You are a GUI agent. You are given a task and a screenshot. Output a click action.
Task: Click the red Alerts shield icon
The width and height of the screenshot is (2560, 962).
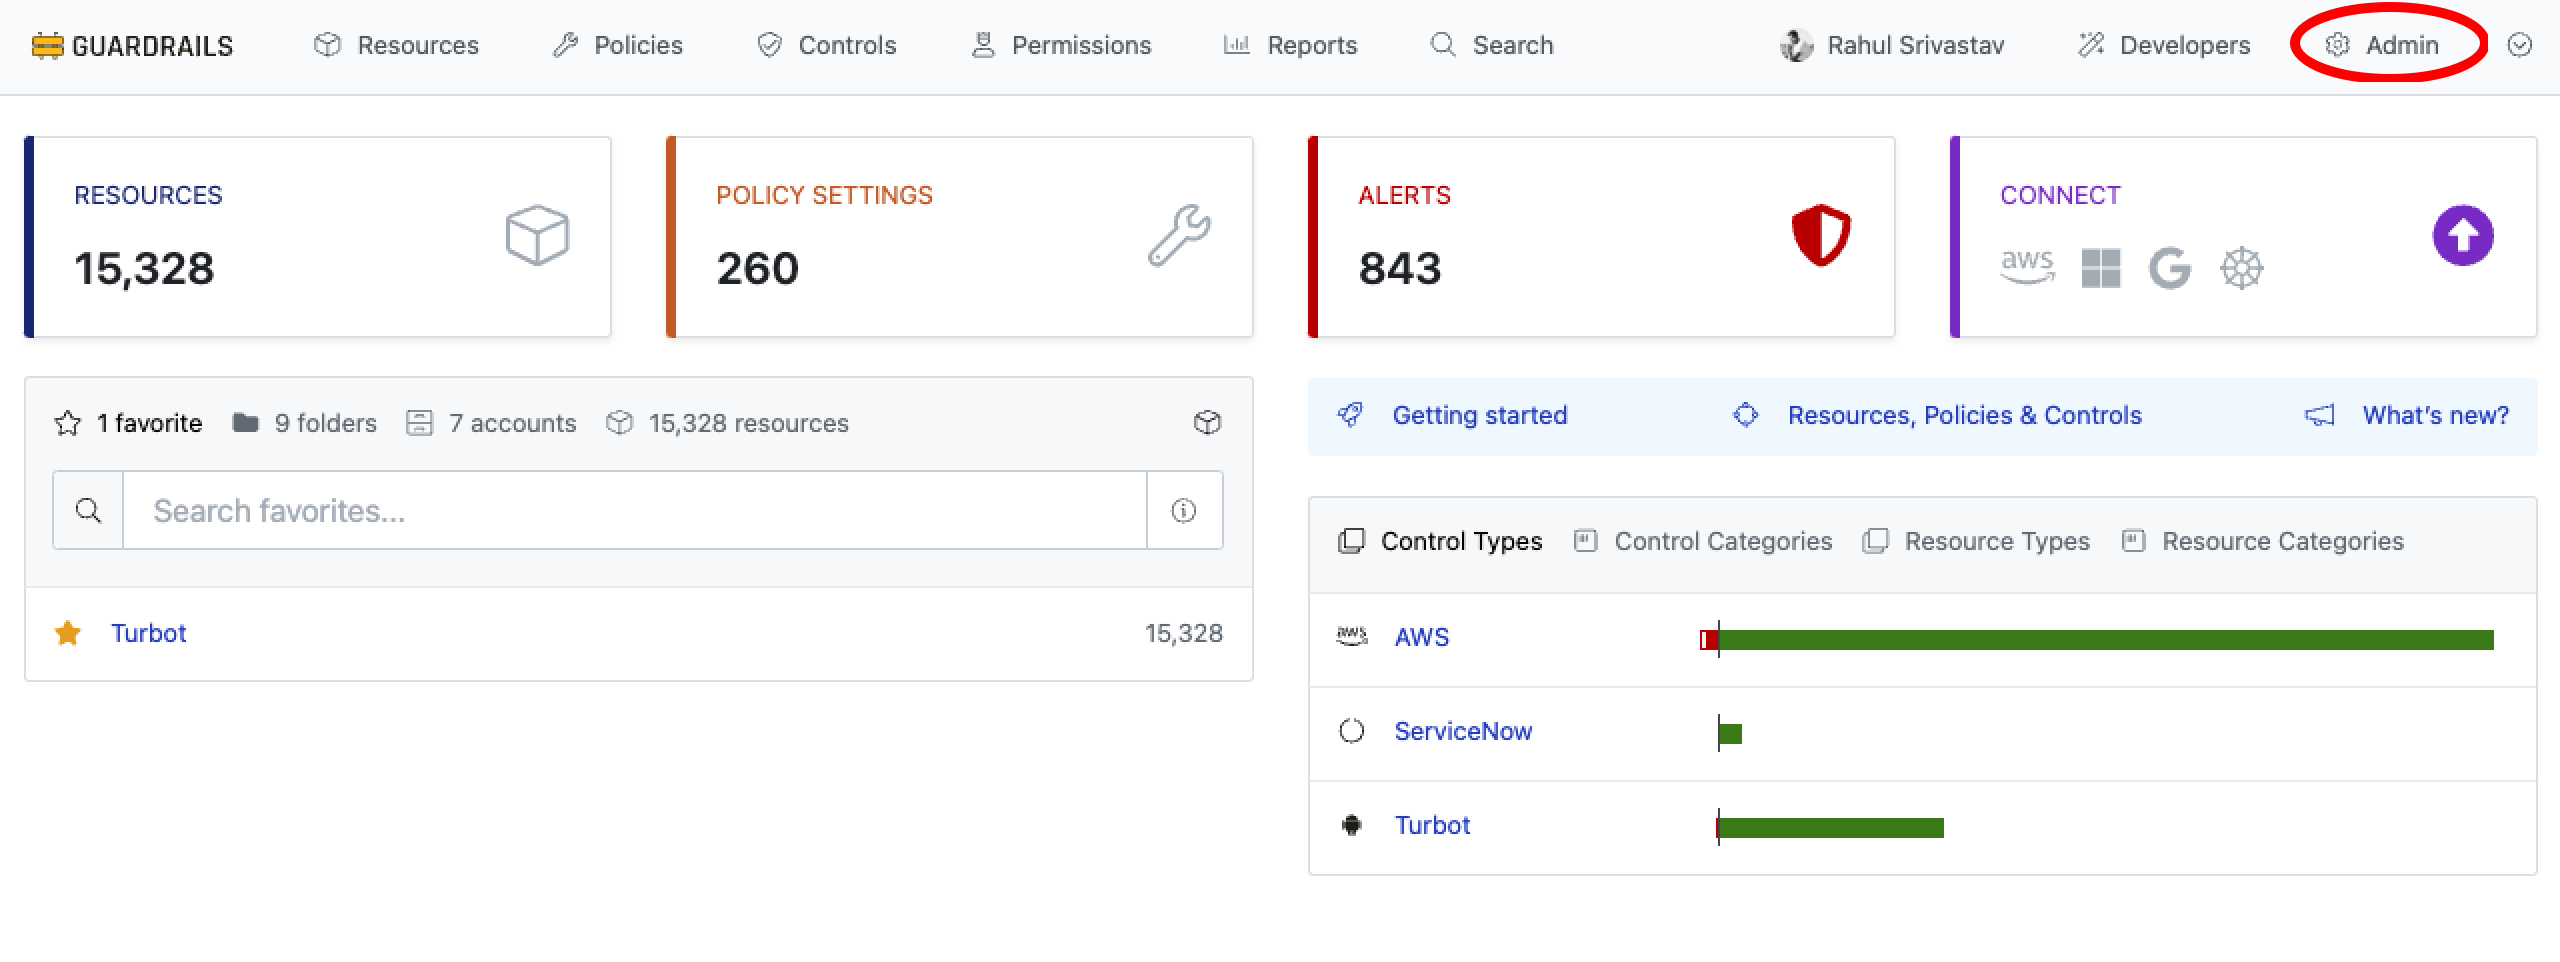click(1820, 236)
